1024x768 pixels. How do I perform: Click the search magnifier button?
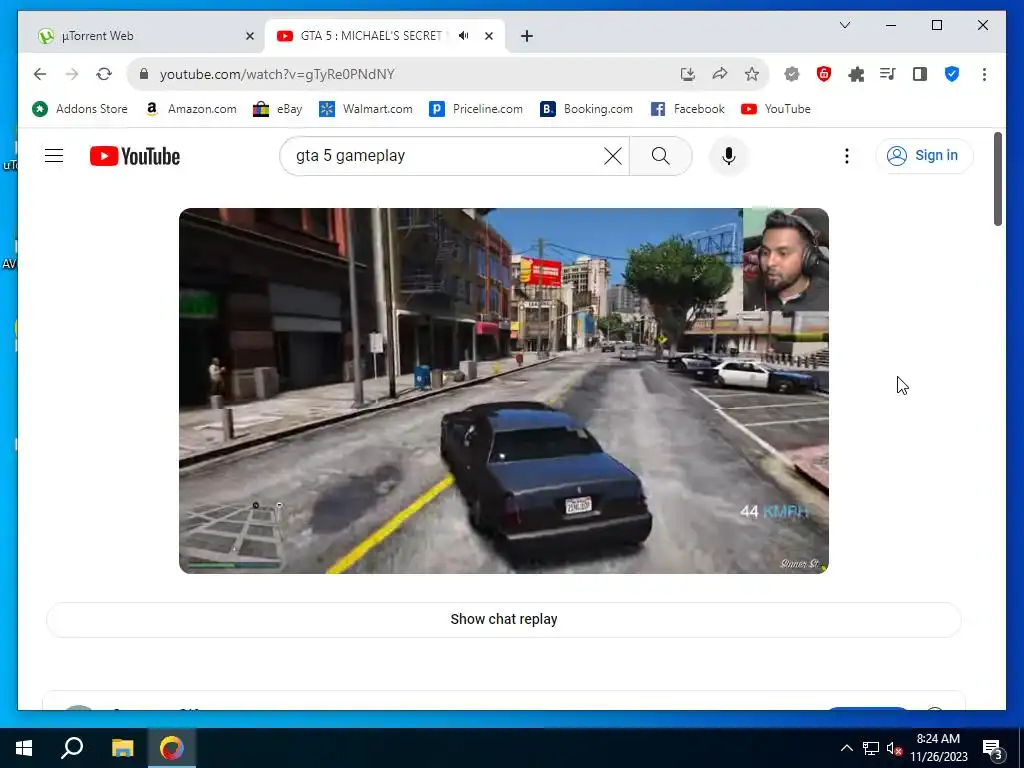click(660, 156)
